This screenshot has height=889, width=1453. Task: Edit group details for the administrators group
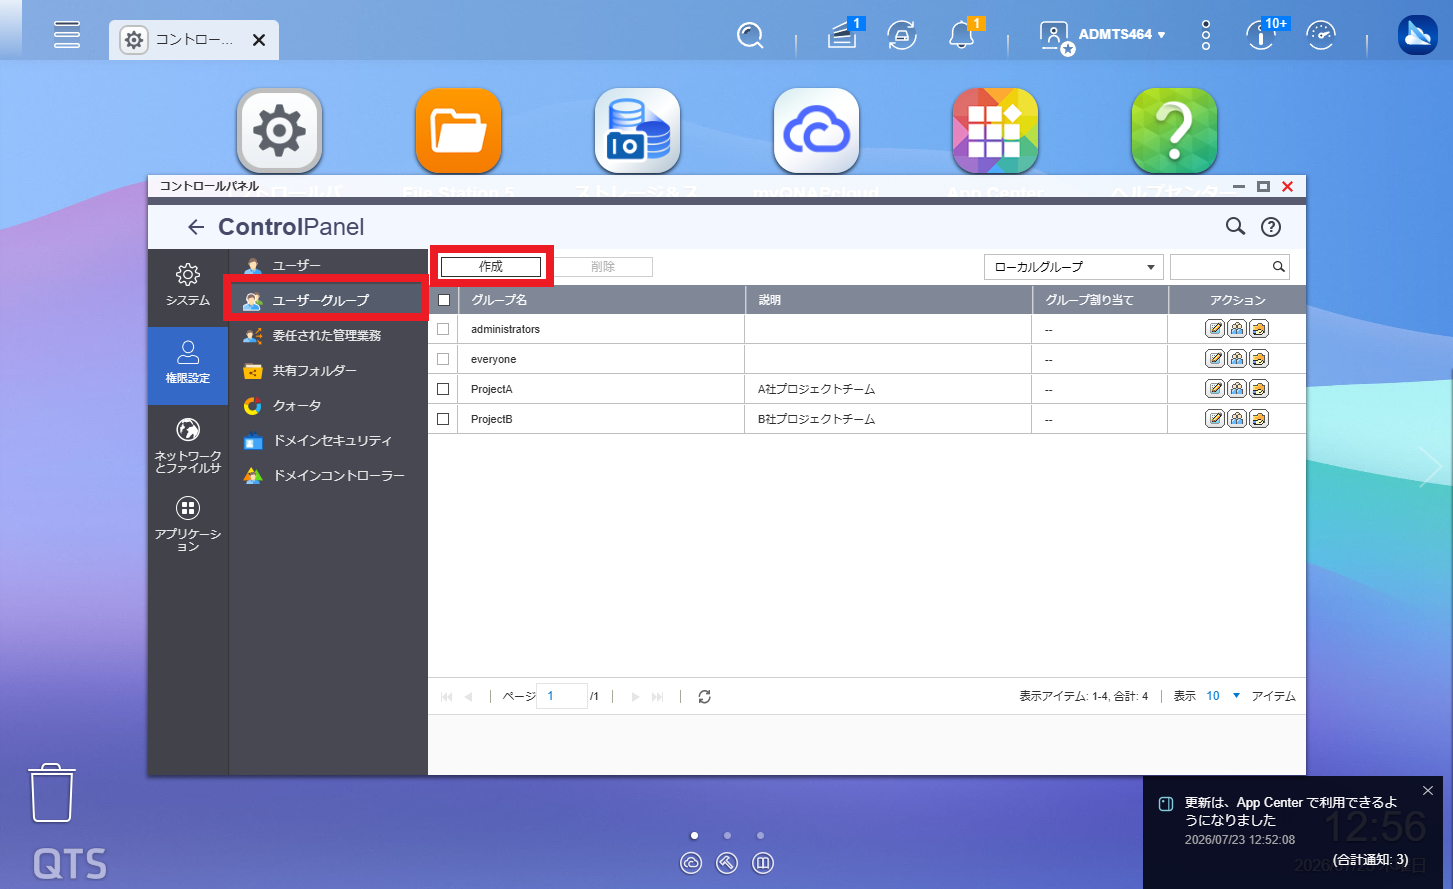pyautogui.click(x=1215, y=329)
